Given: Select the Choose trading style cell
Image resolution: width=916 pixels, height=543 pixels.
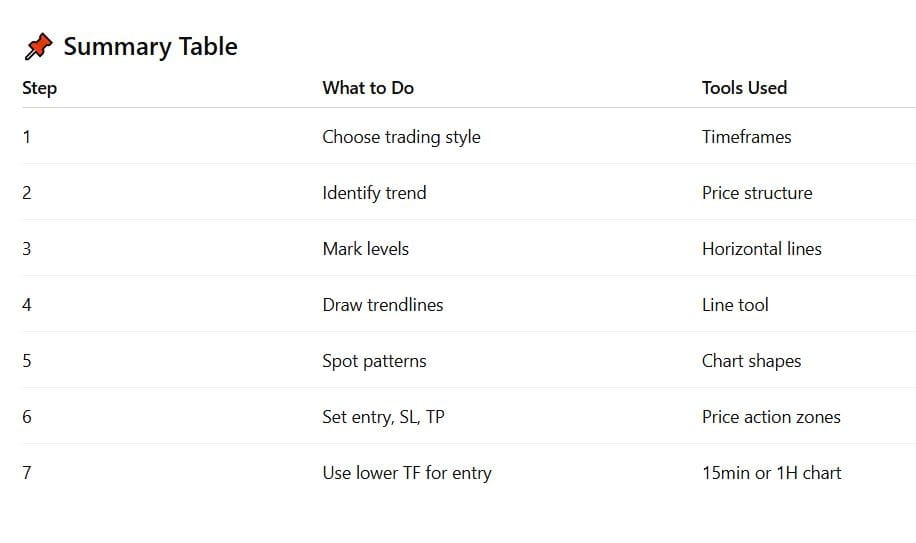Looking at the screenshot, I should pyautogui.click(x=401, y=137).
